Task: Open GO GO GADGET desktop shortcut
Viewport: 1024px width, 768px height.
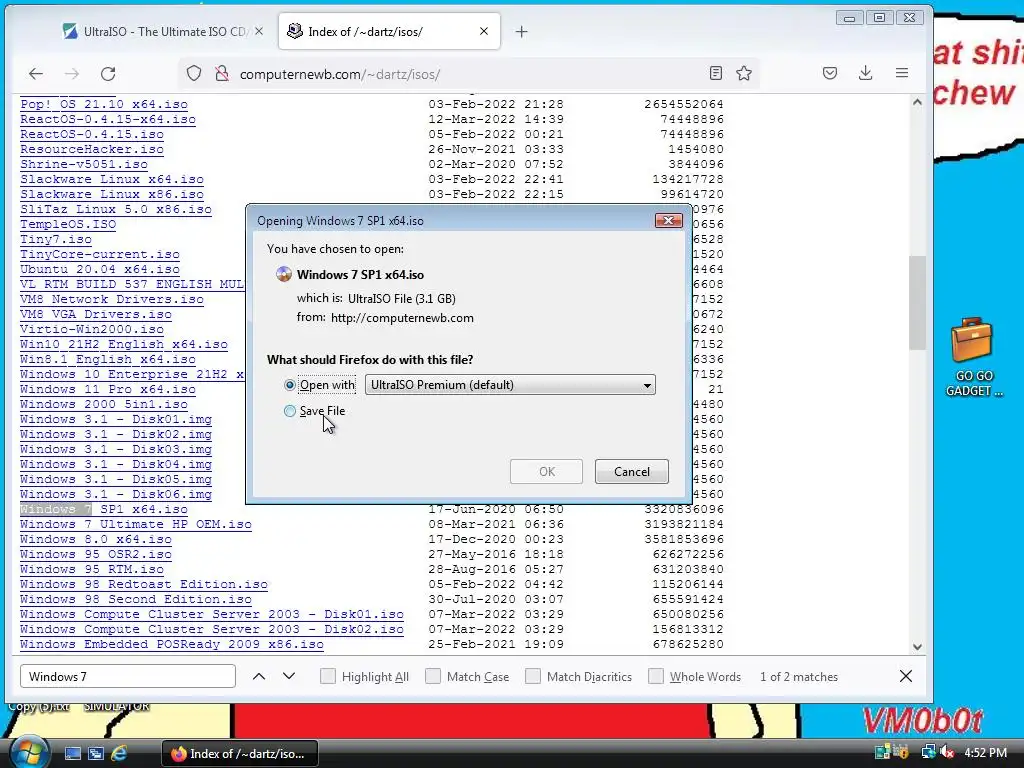Action: [x=973, y=357]
